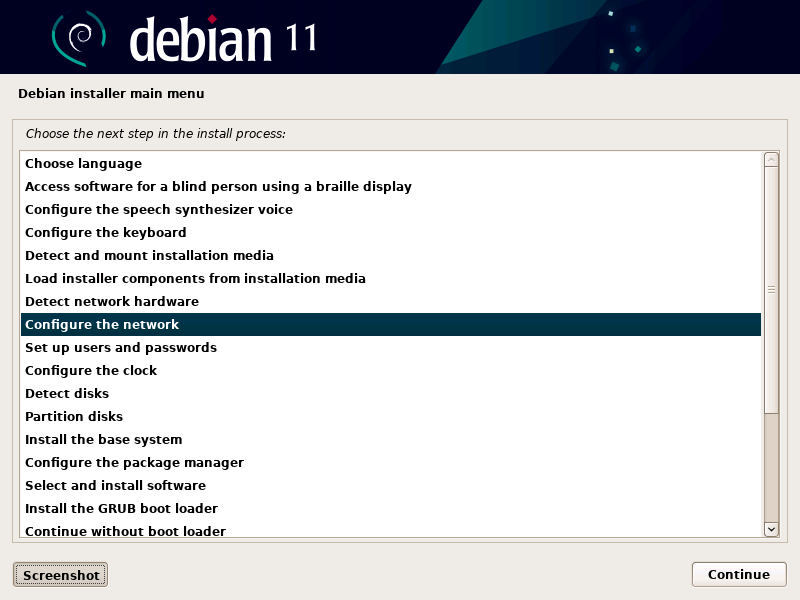This screenshot has width=800, height=600.
Task: Select "Choose language" menu entry
Action: (x=391, y=164)
